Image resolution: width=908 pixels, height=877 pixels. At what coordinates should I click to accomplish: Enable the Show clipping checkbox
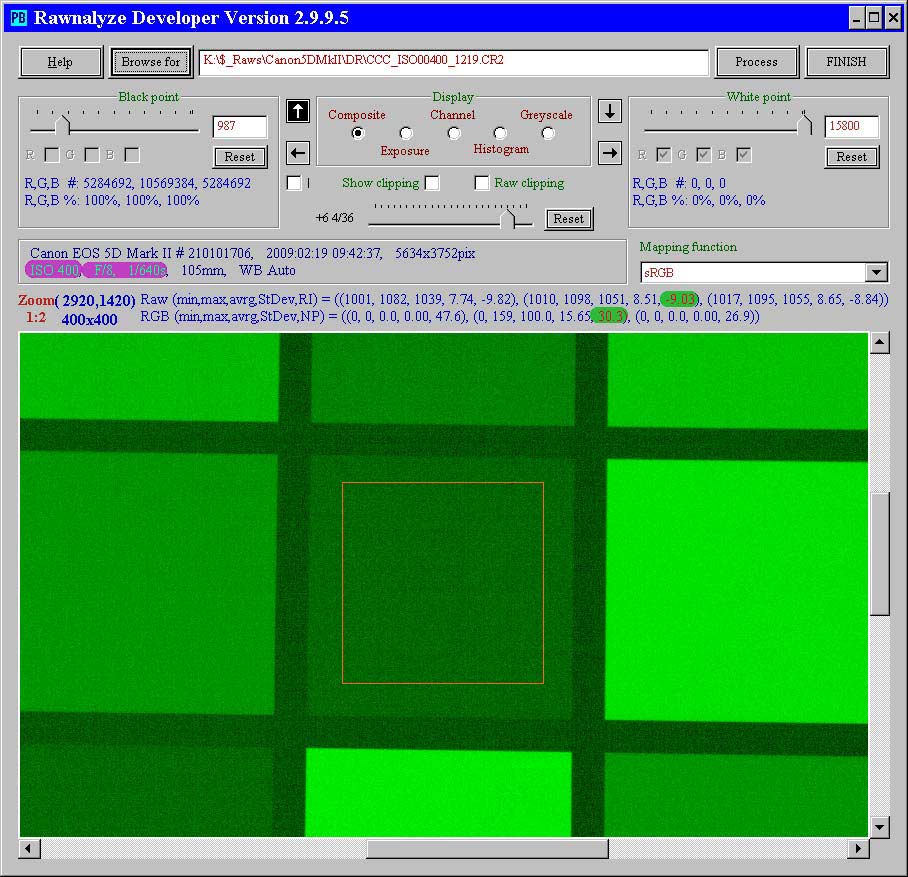(432, 183)
